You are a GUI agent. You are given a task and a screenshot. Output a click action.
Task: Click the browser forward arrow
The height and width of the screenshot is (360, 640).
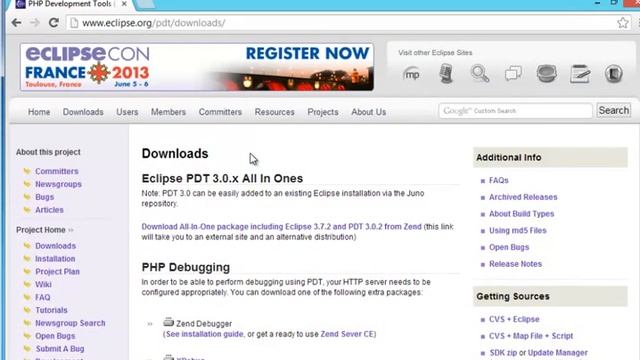35,23
